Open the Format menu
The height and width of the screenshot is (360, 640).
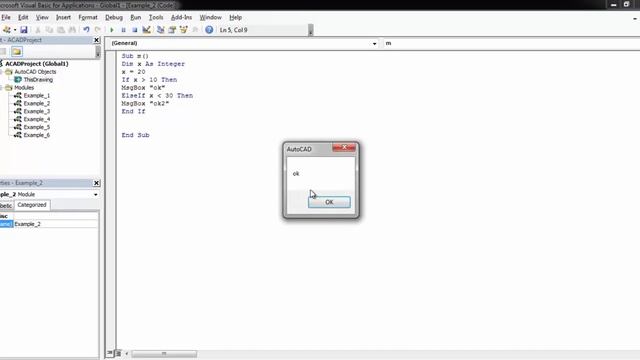88,18
